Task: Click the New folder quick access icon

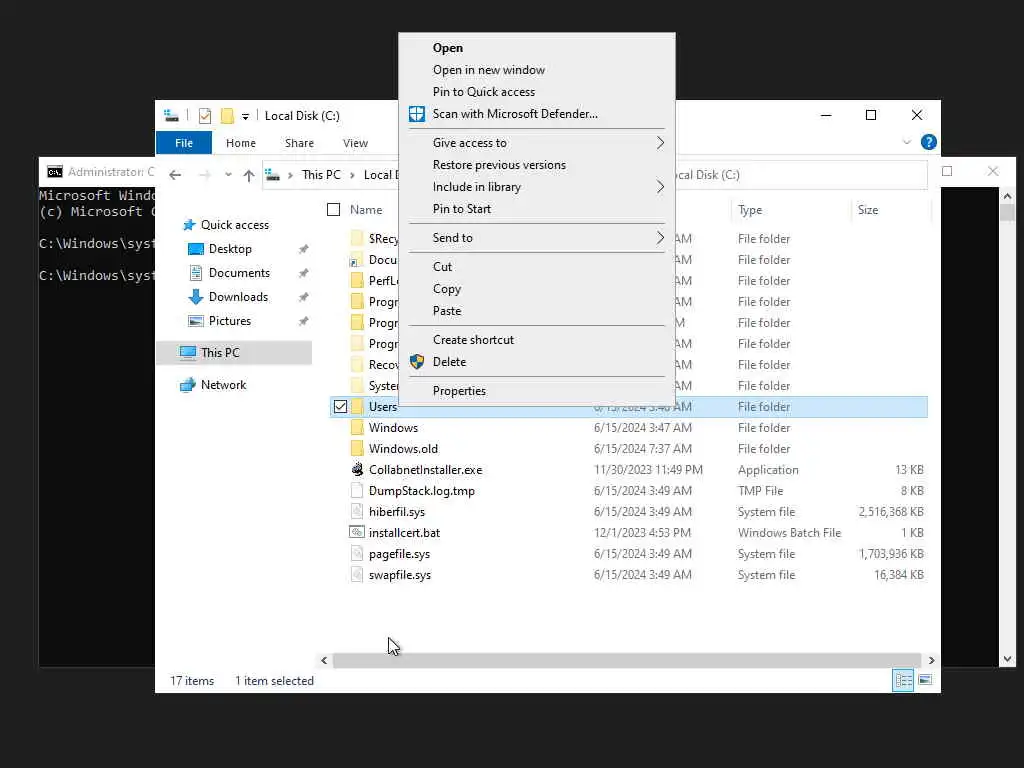Action: (227, 116)
